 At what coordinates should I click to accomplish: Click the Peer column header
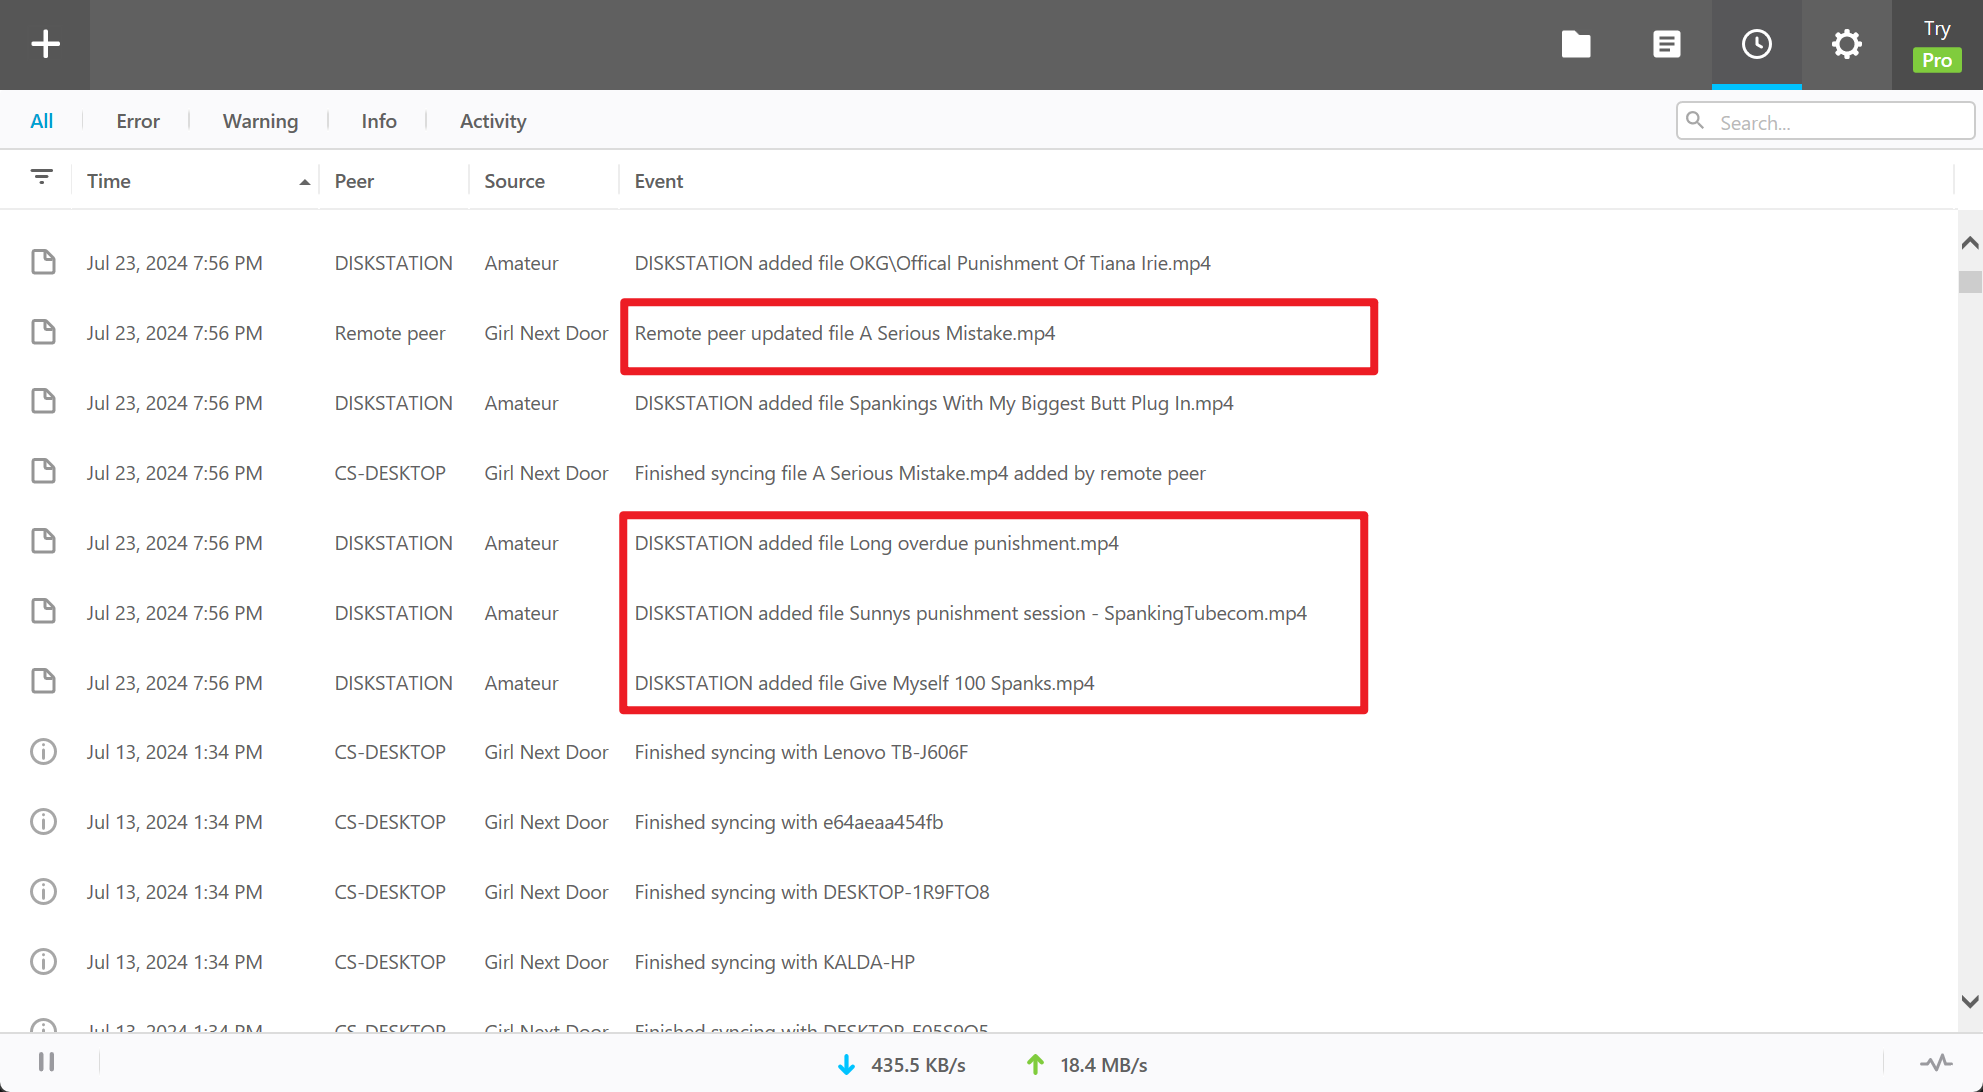pyautogui.click(x=354, y=181)
